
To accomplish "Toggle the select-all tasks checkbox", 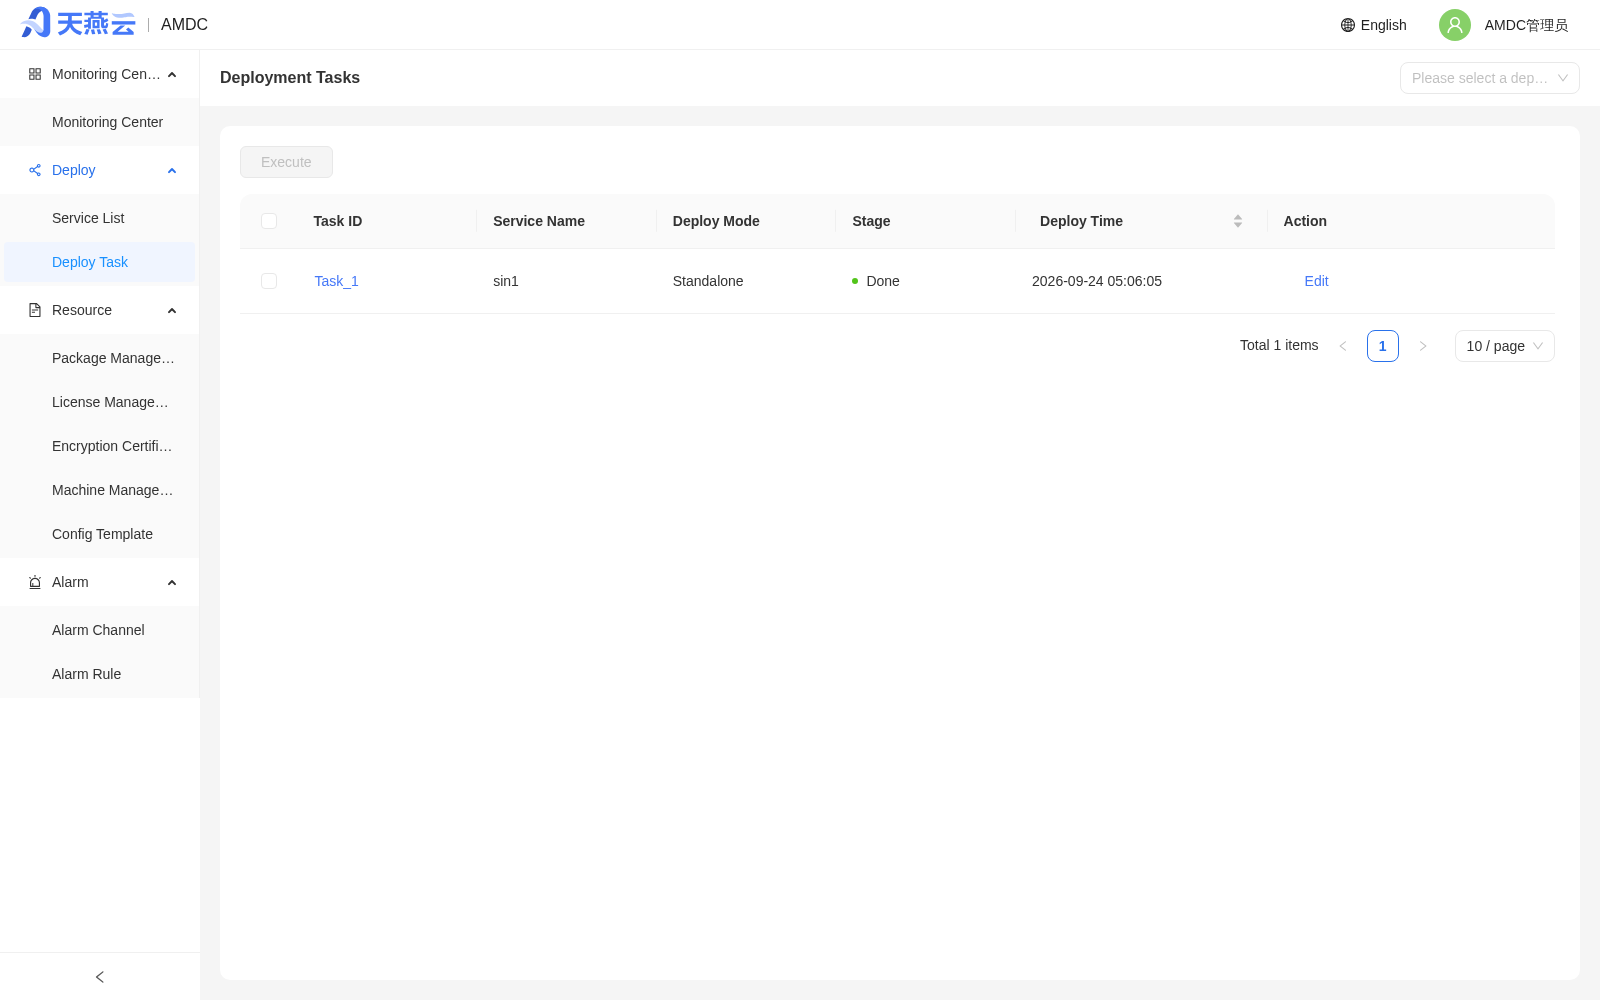I will pyautogui.click(x=269, y=221).
